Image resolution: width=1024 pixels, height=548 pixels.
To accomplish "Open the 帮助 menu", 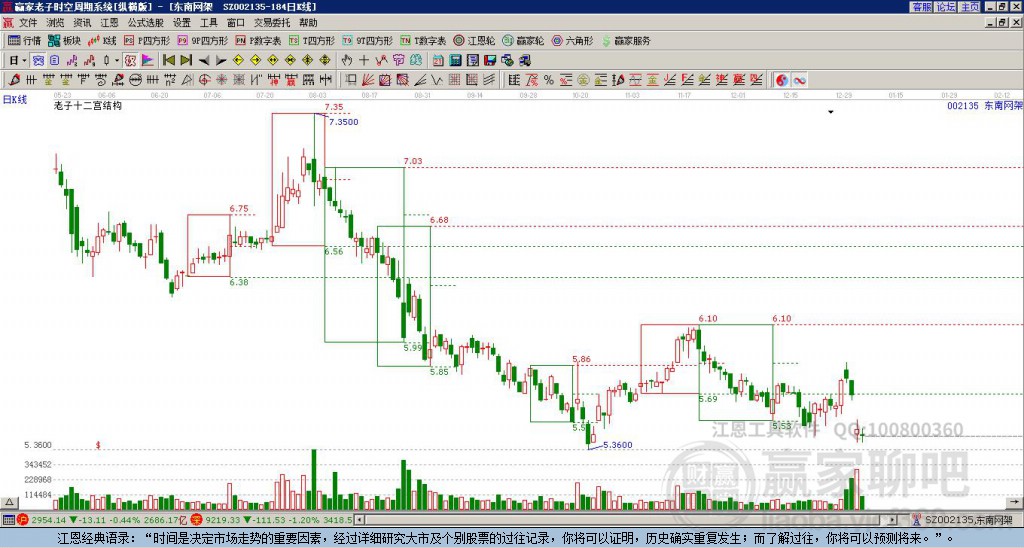I will (x=308, y=23).
